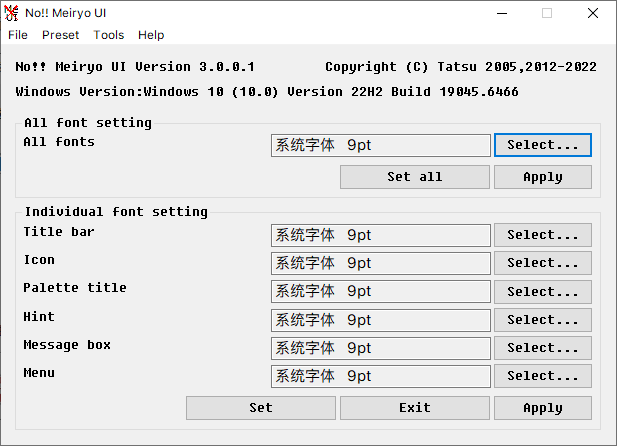The image size is (617, 446).
Task: Click the 'Hint' label
Action: [x=39, y=316]
